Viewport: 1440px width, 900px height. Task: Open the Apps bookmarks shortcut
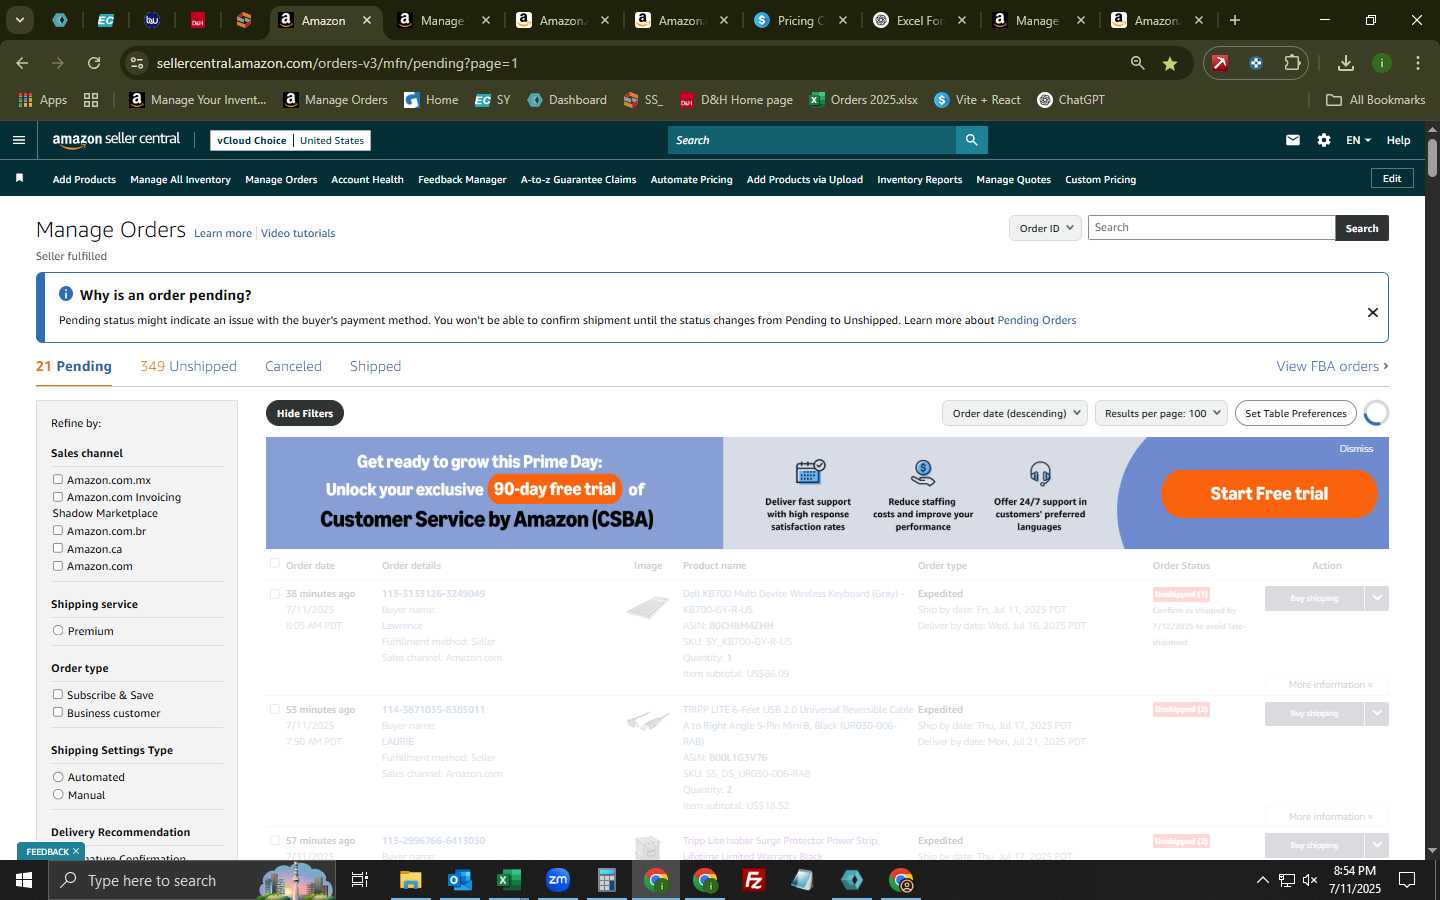coord(42,100)
